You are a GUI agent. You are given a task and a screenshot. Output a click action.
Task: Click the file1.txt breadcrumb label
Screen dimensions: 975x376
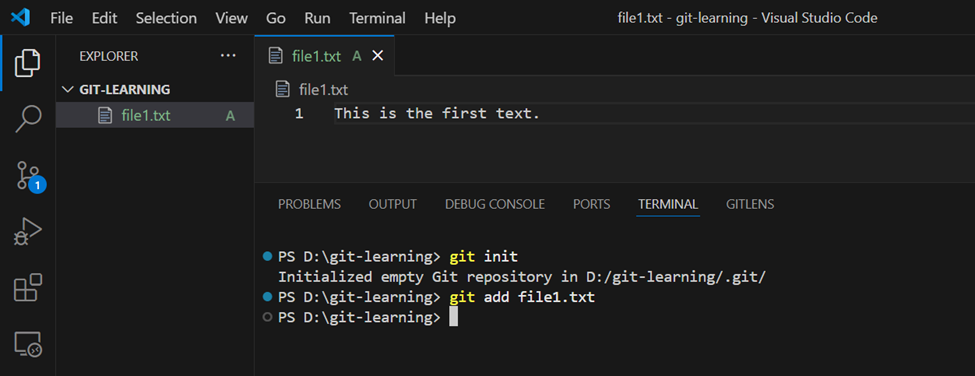tap(323, 90)
